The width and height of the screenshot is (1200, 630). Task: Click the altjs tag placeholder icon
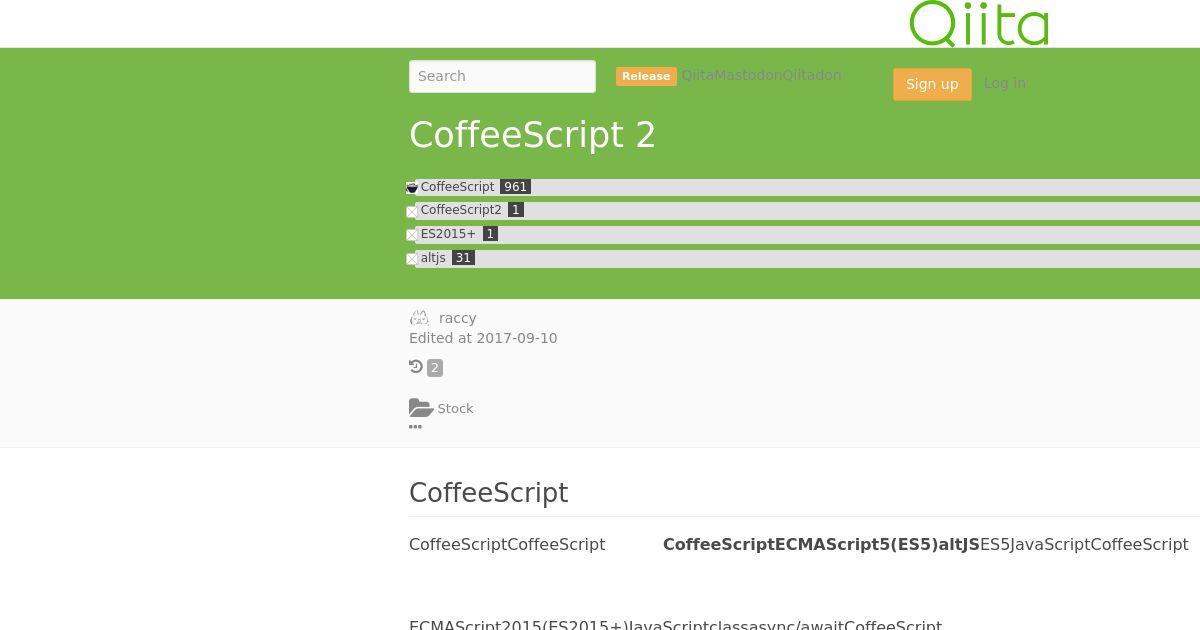click(411, 259)
